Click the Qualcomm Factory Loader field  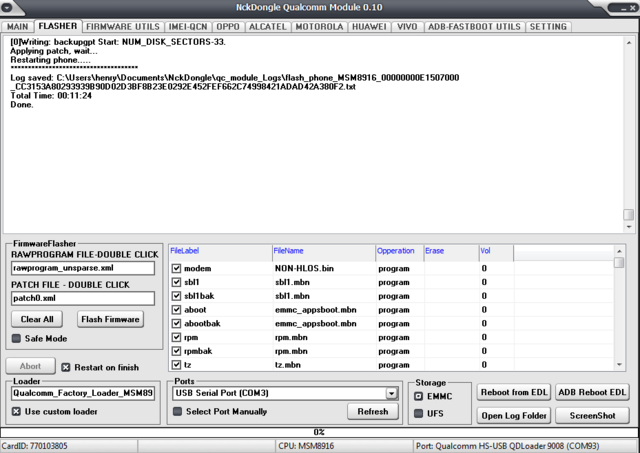click(x=83, y=393)
